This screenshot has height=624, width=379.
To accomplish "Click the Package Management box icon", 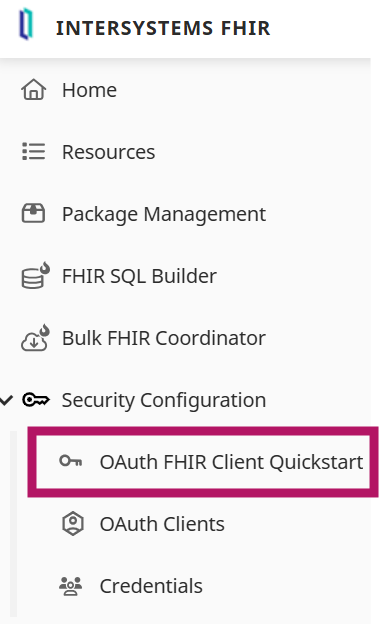I will click(x=33, y=213).
